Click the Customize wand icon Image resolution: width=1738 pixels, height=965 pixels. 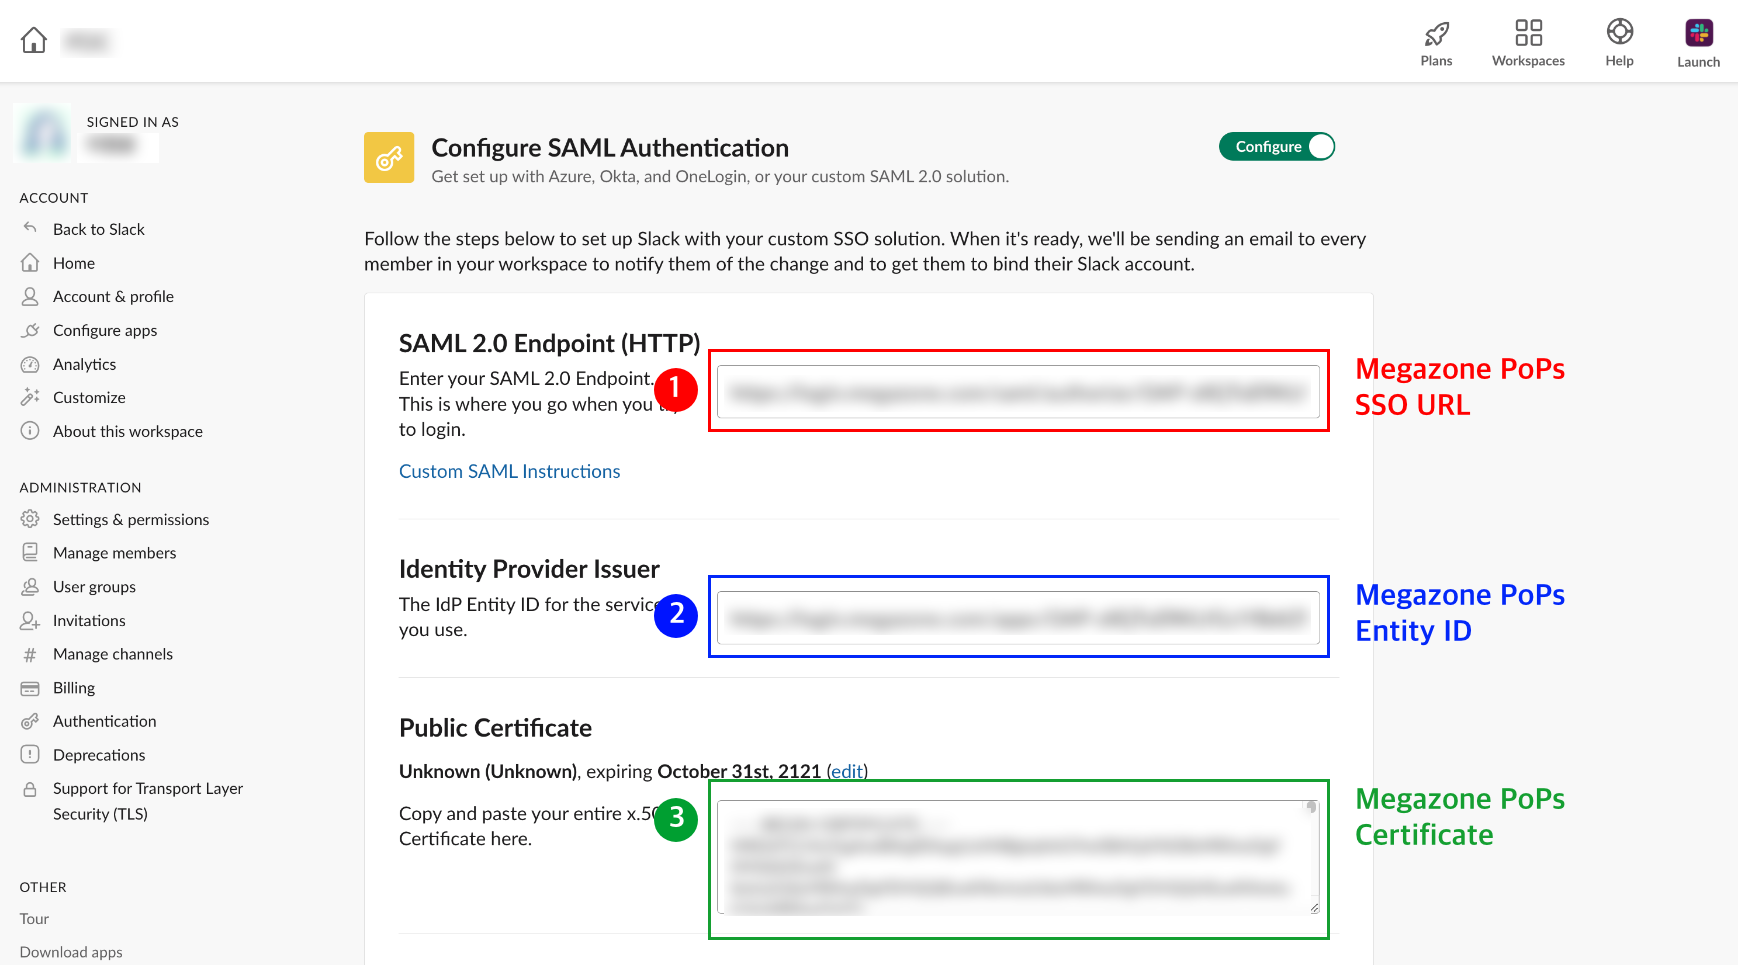tap(30, 397)
